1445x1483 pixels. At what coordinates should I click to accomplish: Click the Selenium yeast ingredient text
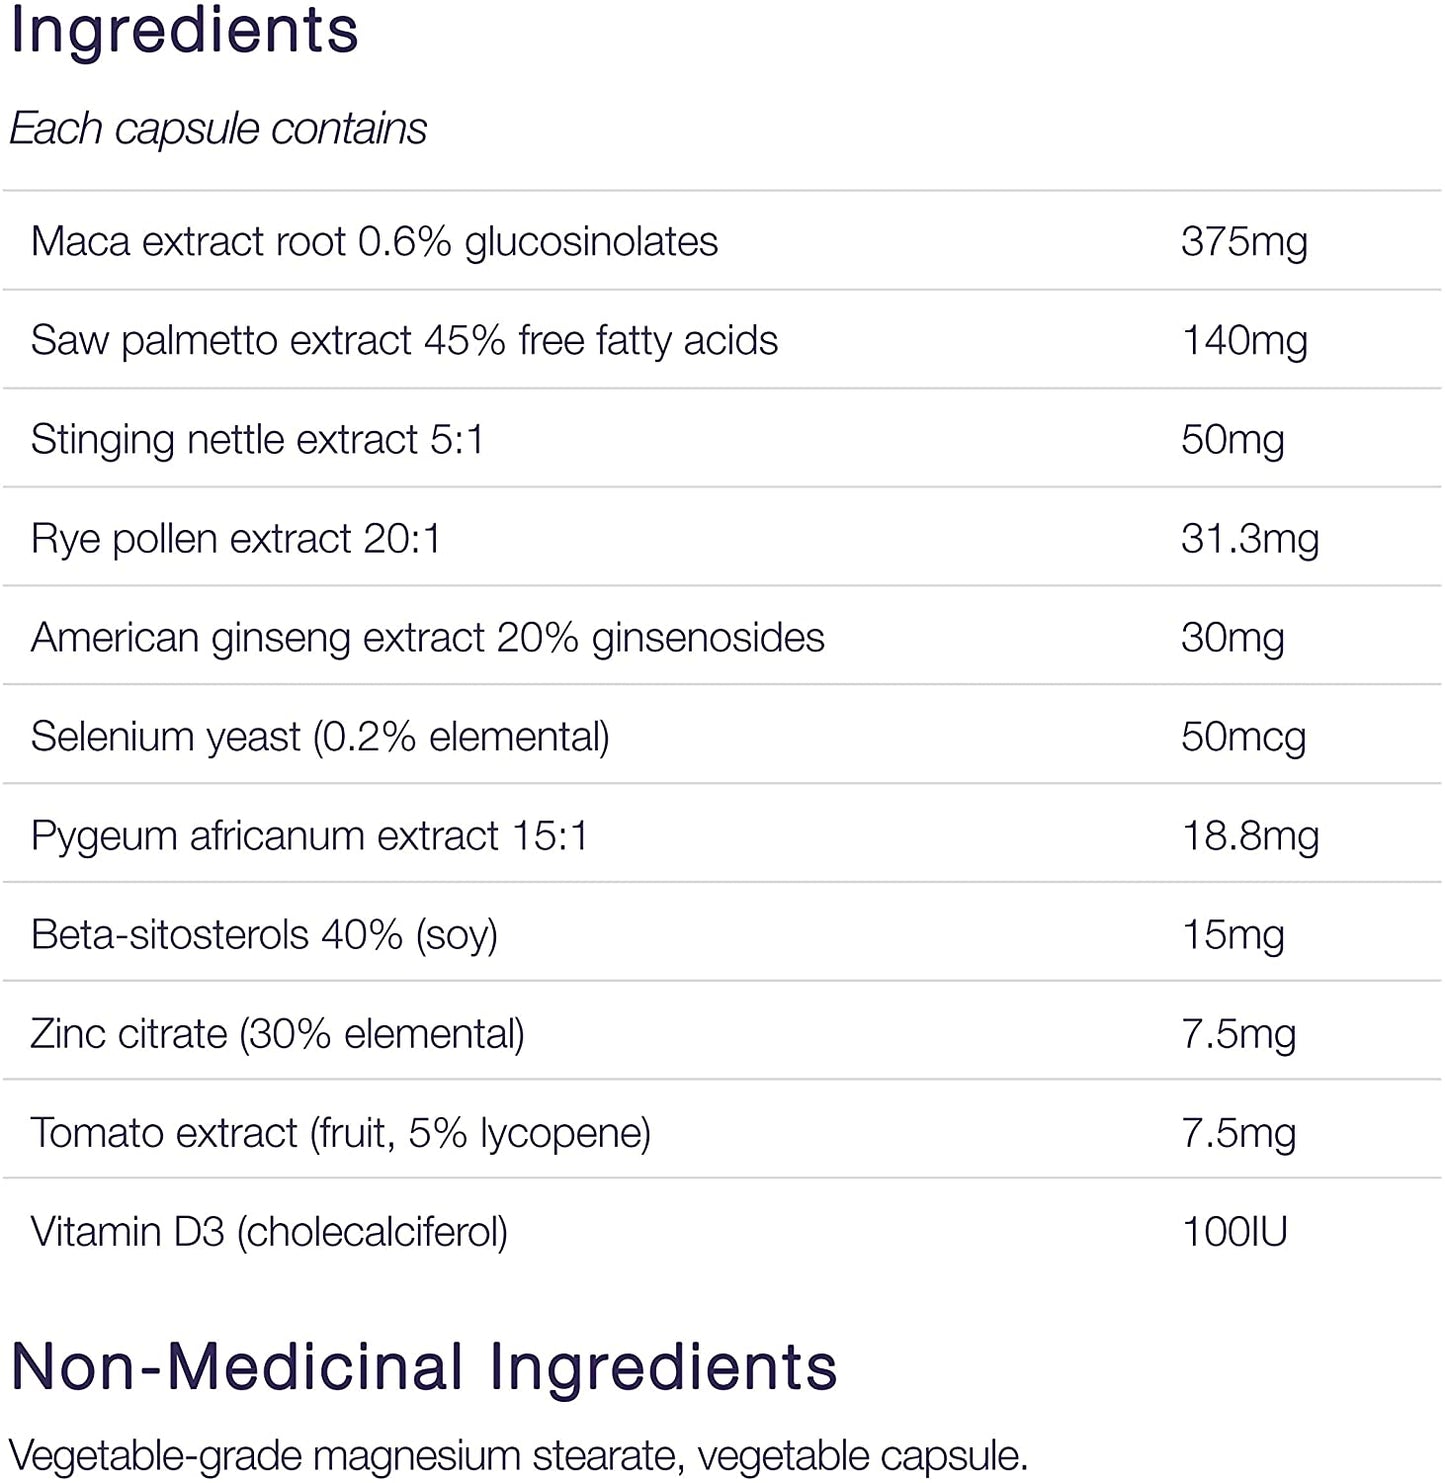320,737
